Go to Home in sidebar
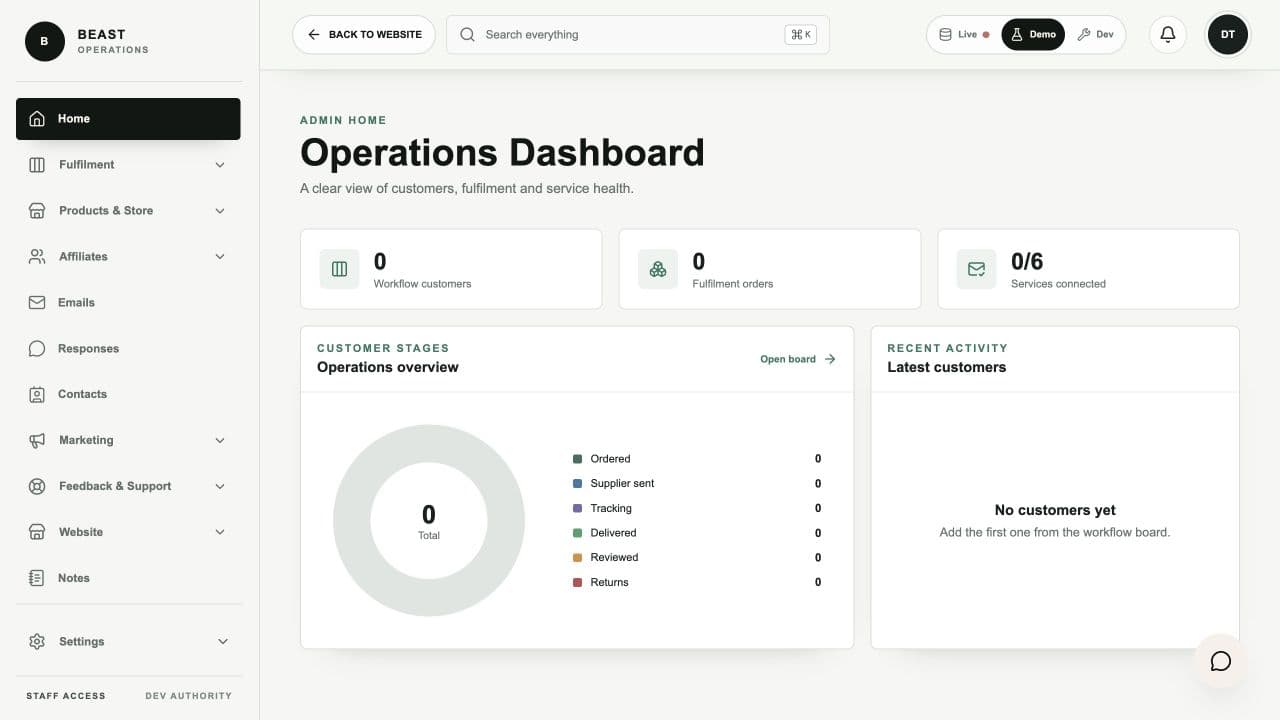Image resolution: width=1280 pixels, height=720 pixels. coord(128,119)
